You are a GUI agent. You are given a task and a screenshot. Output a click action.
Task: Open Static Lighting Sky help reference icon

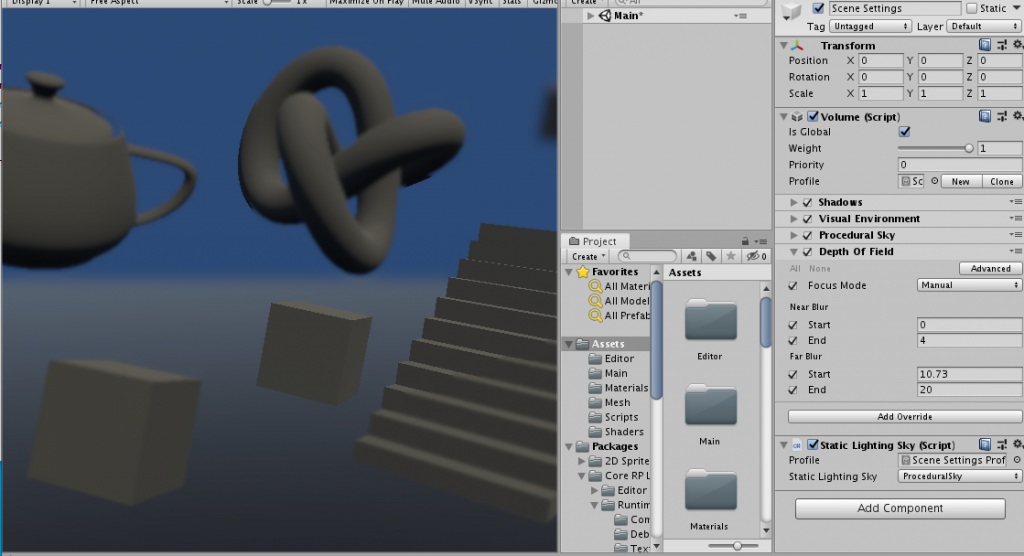(985, 444)
